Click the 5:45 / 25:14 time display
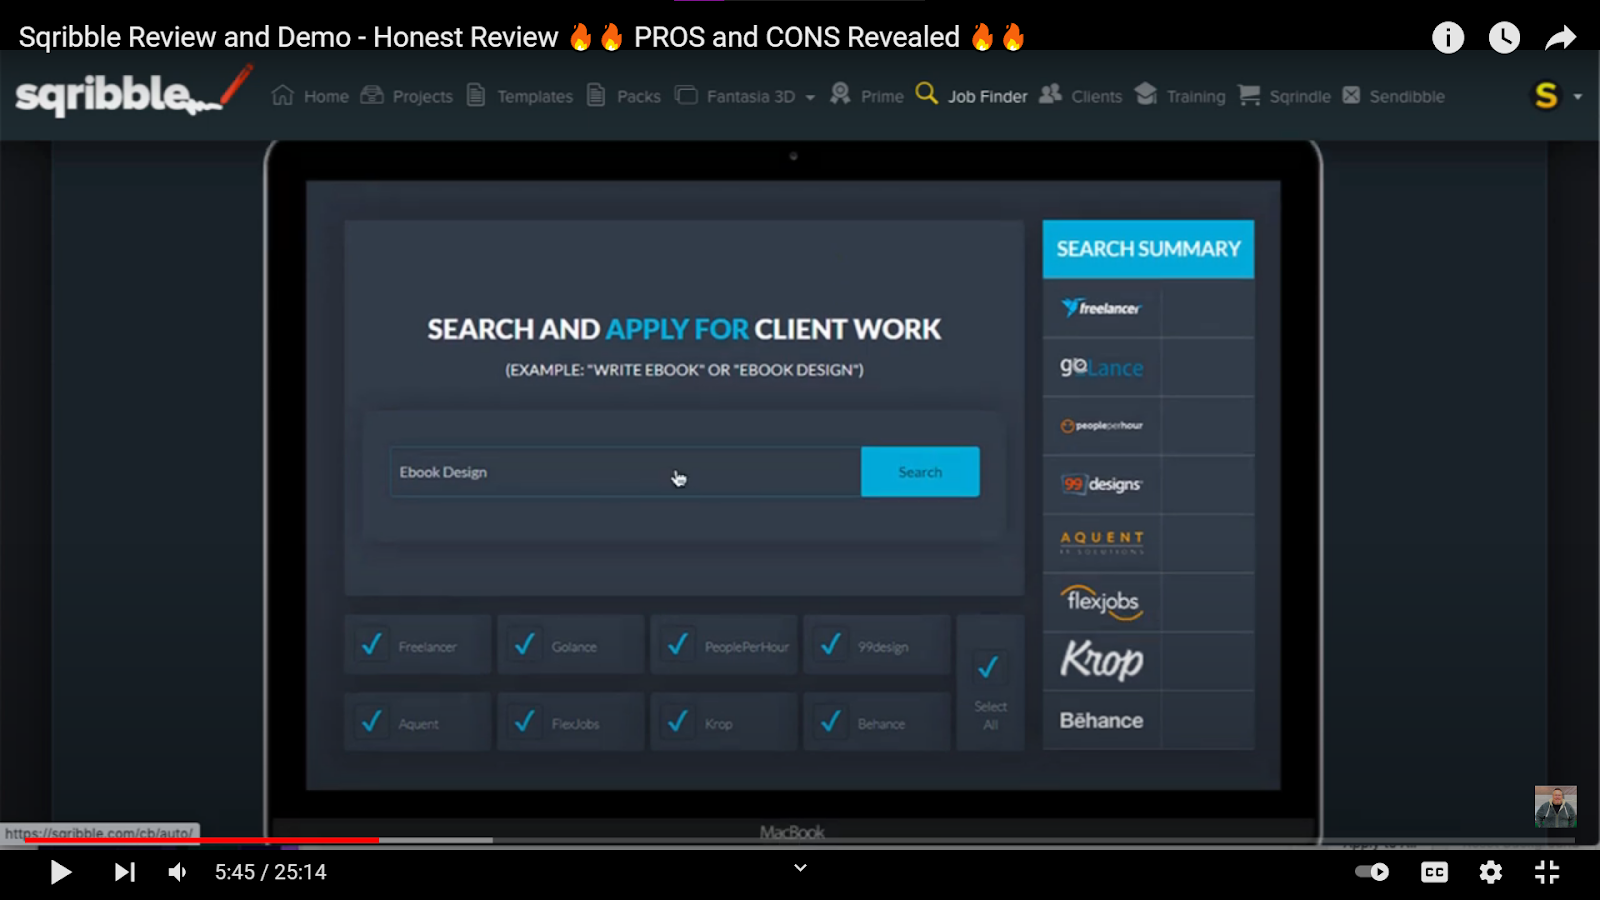 [x=271, y=872]
